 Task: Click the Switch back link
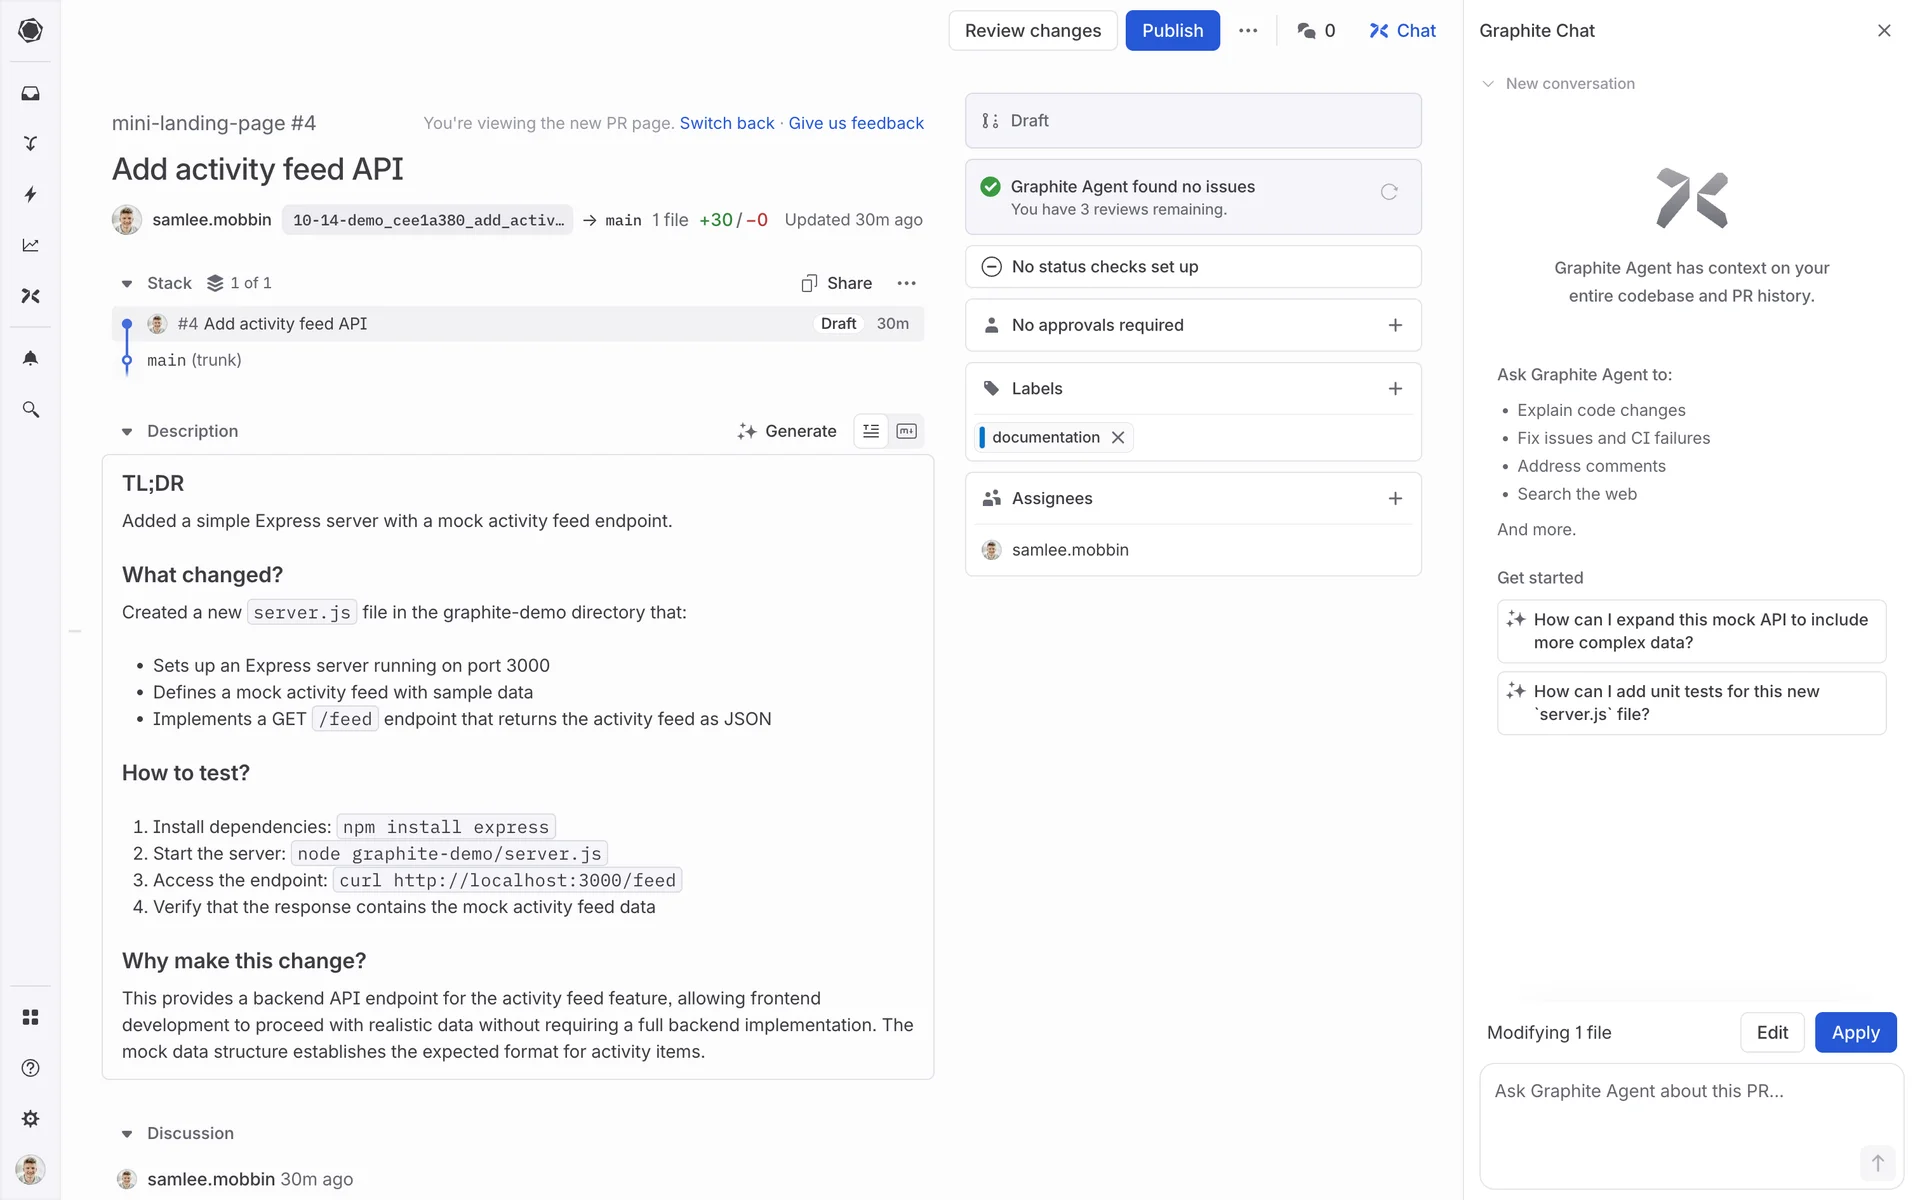click(726, 123)
